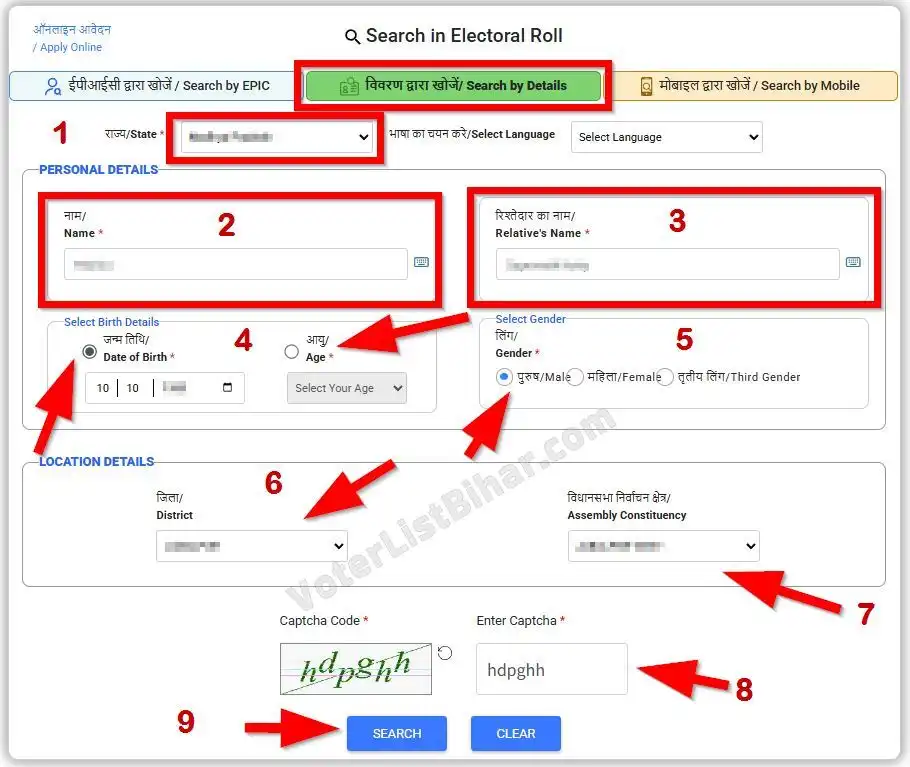
Task: Open virtual keyboard icon beside Relative's Name field
Action: (x=853, y=262)
